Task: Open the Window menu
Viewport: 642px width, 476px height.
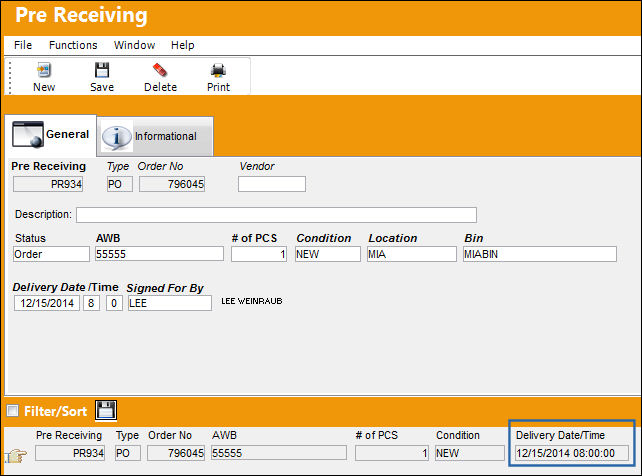Action: 134,45
